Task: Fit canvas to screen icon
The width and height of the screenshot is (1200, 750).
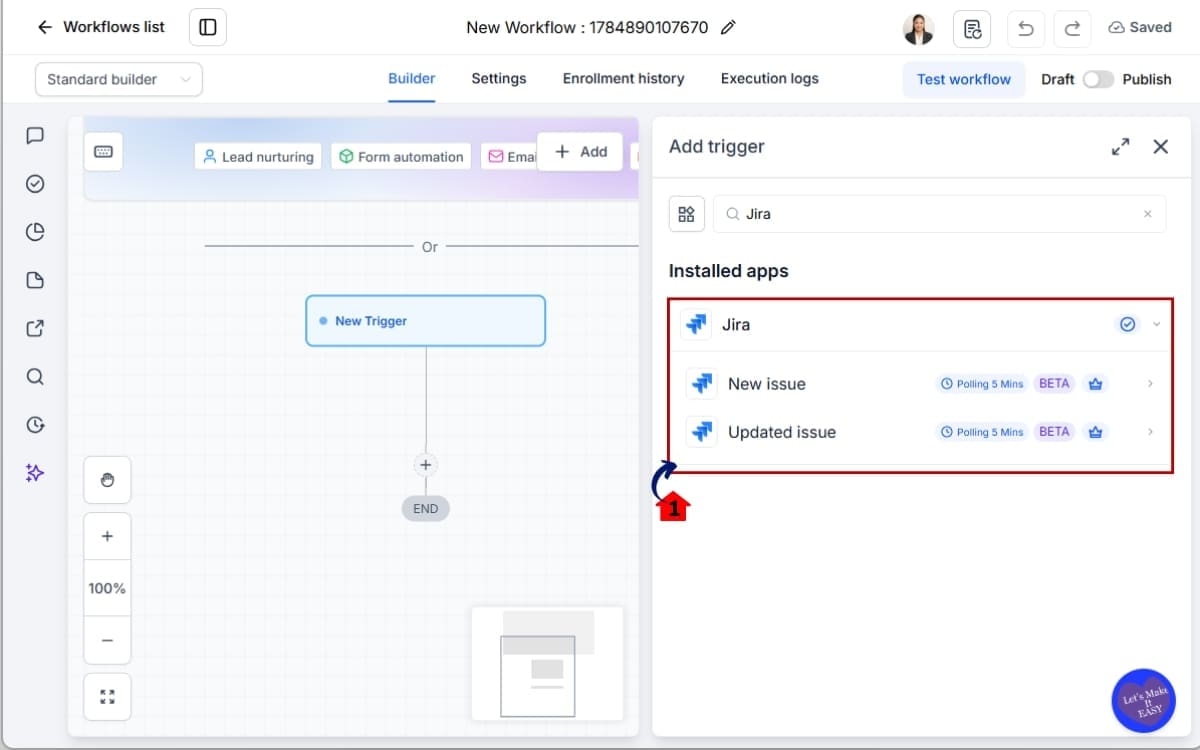Action: click(107, 696)
